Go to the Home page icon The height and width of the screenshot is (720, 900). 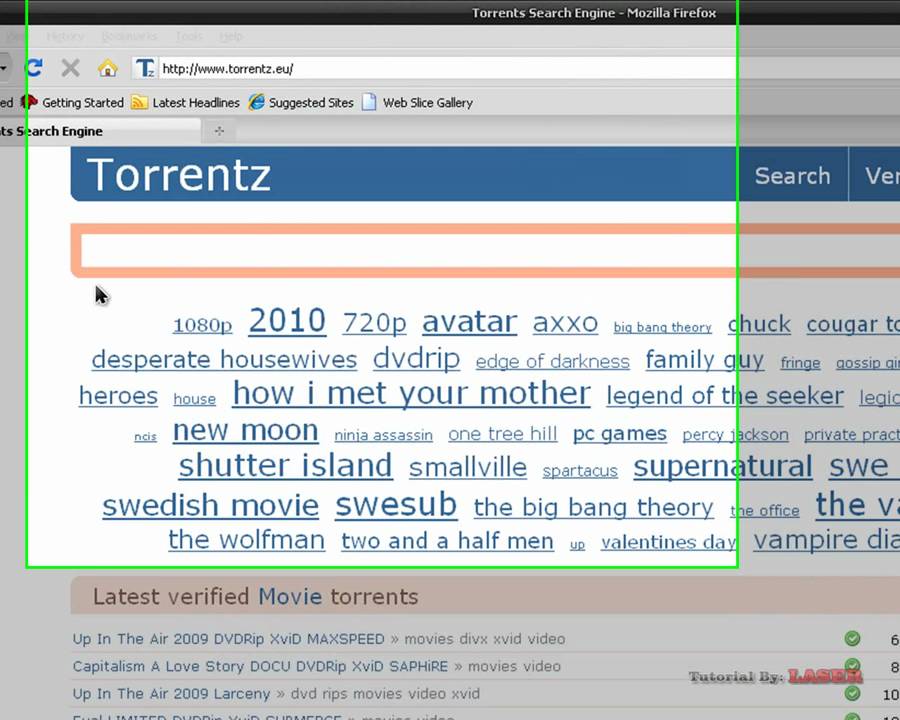[x=107, y=68]
